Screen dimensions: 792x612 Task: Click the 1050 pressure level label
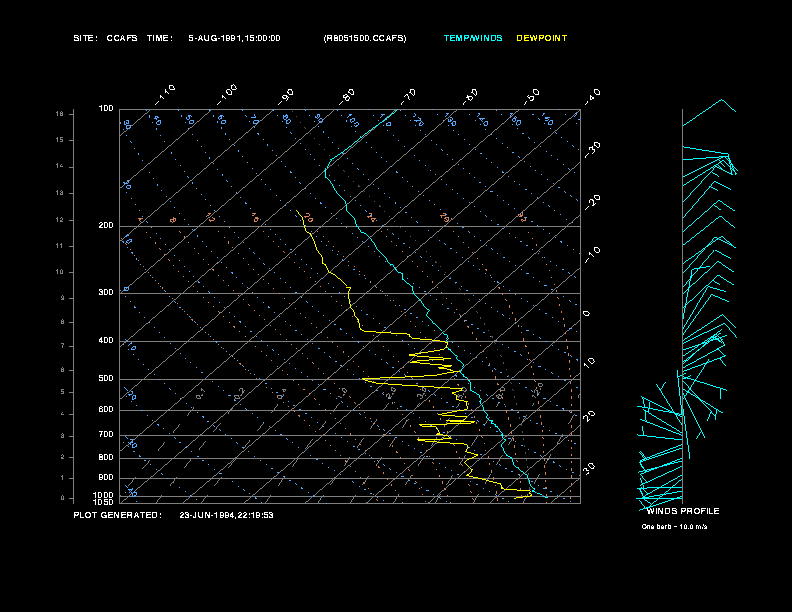tap(104, 502)
